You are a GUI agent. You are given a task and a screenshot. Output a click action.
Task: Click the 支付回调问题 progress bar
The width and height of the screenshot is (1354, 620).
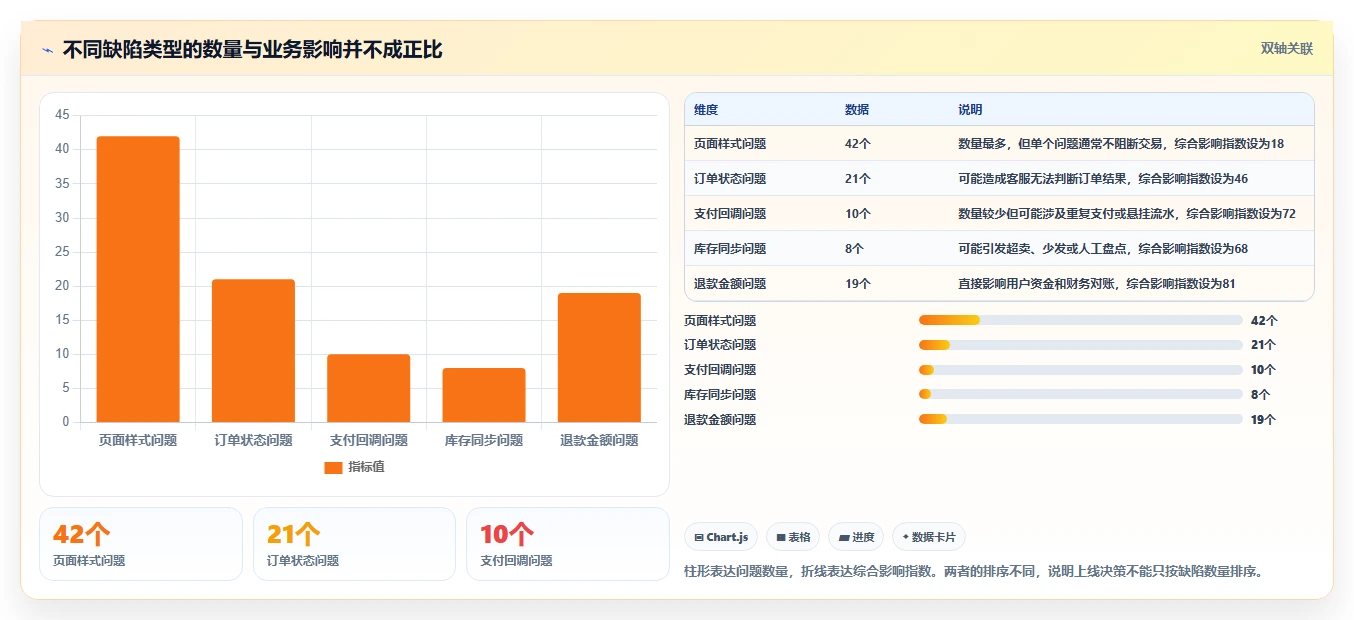1081,370
